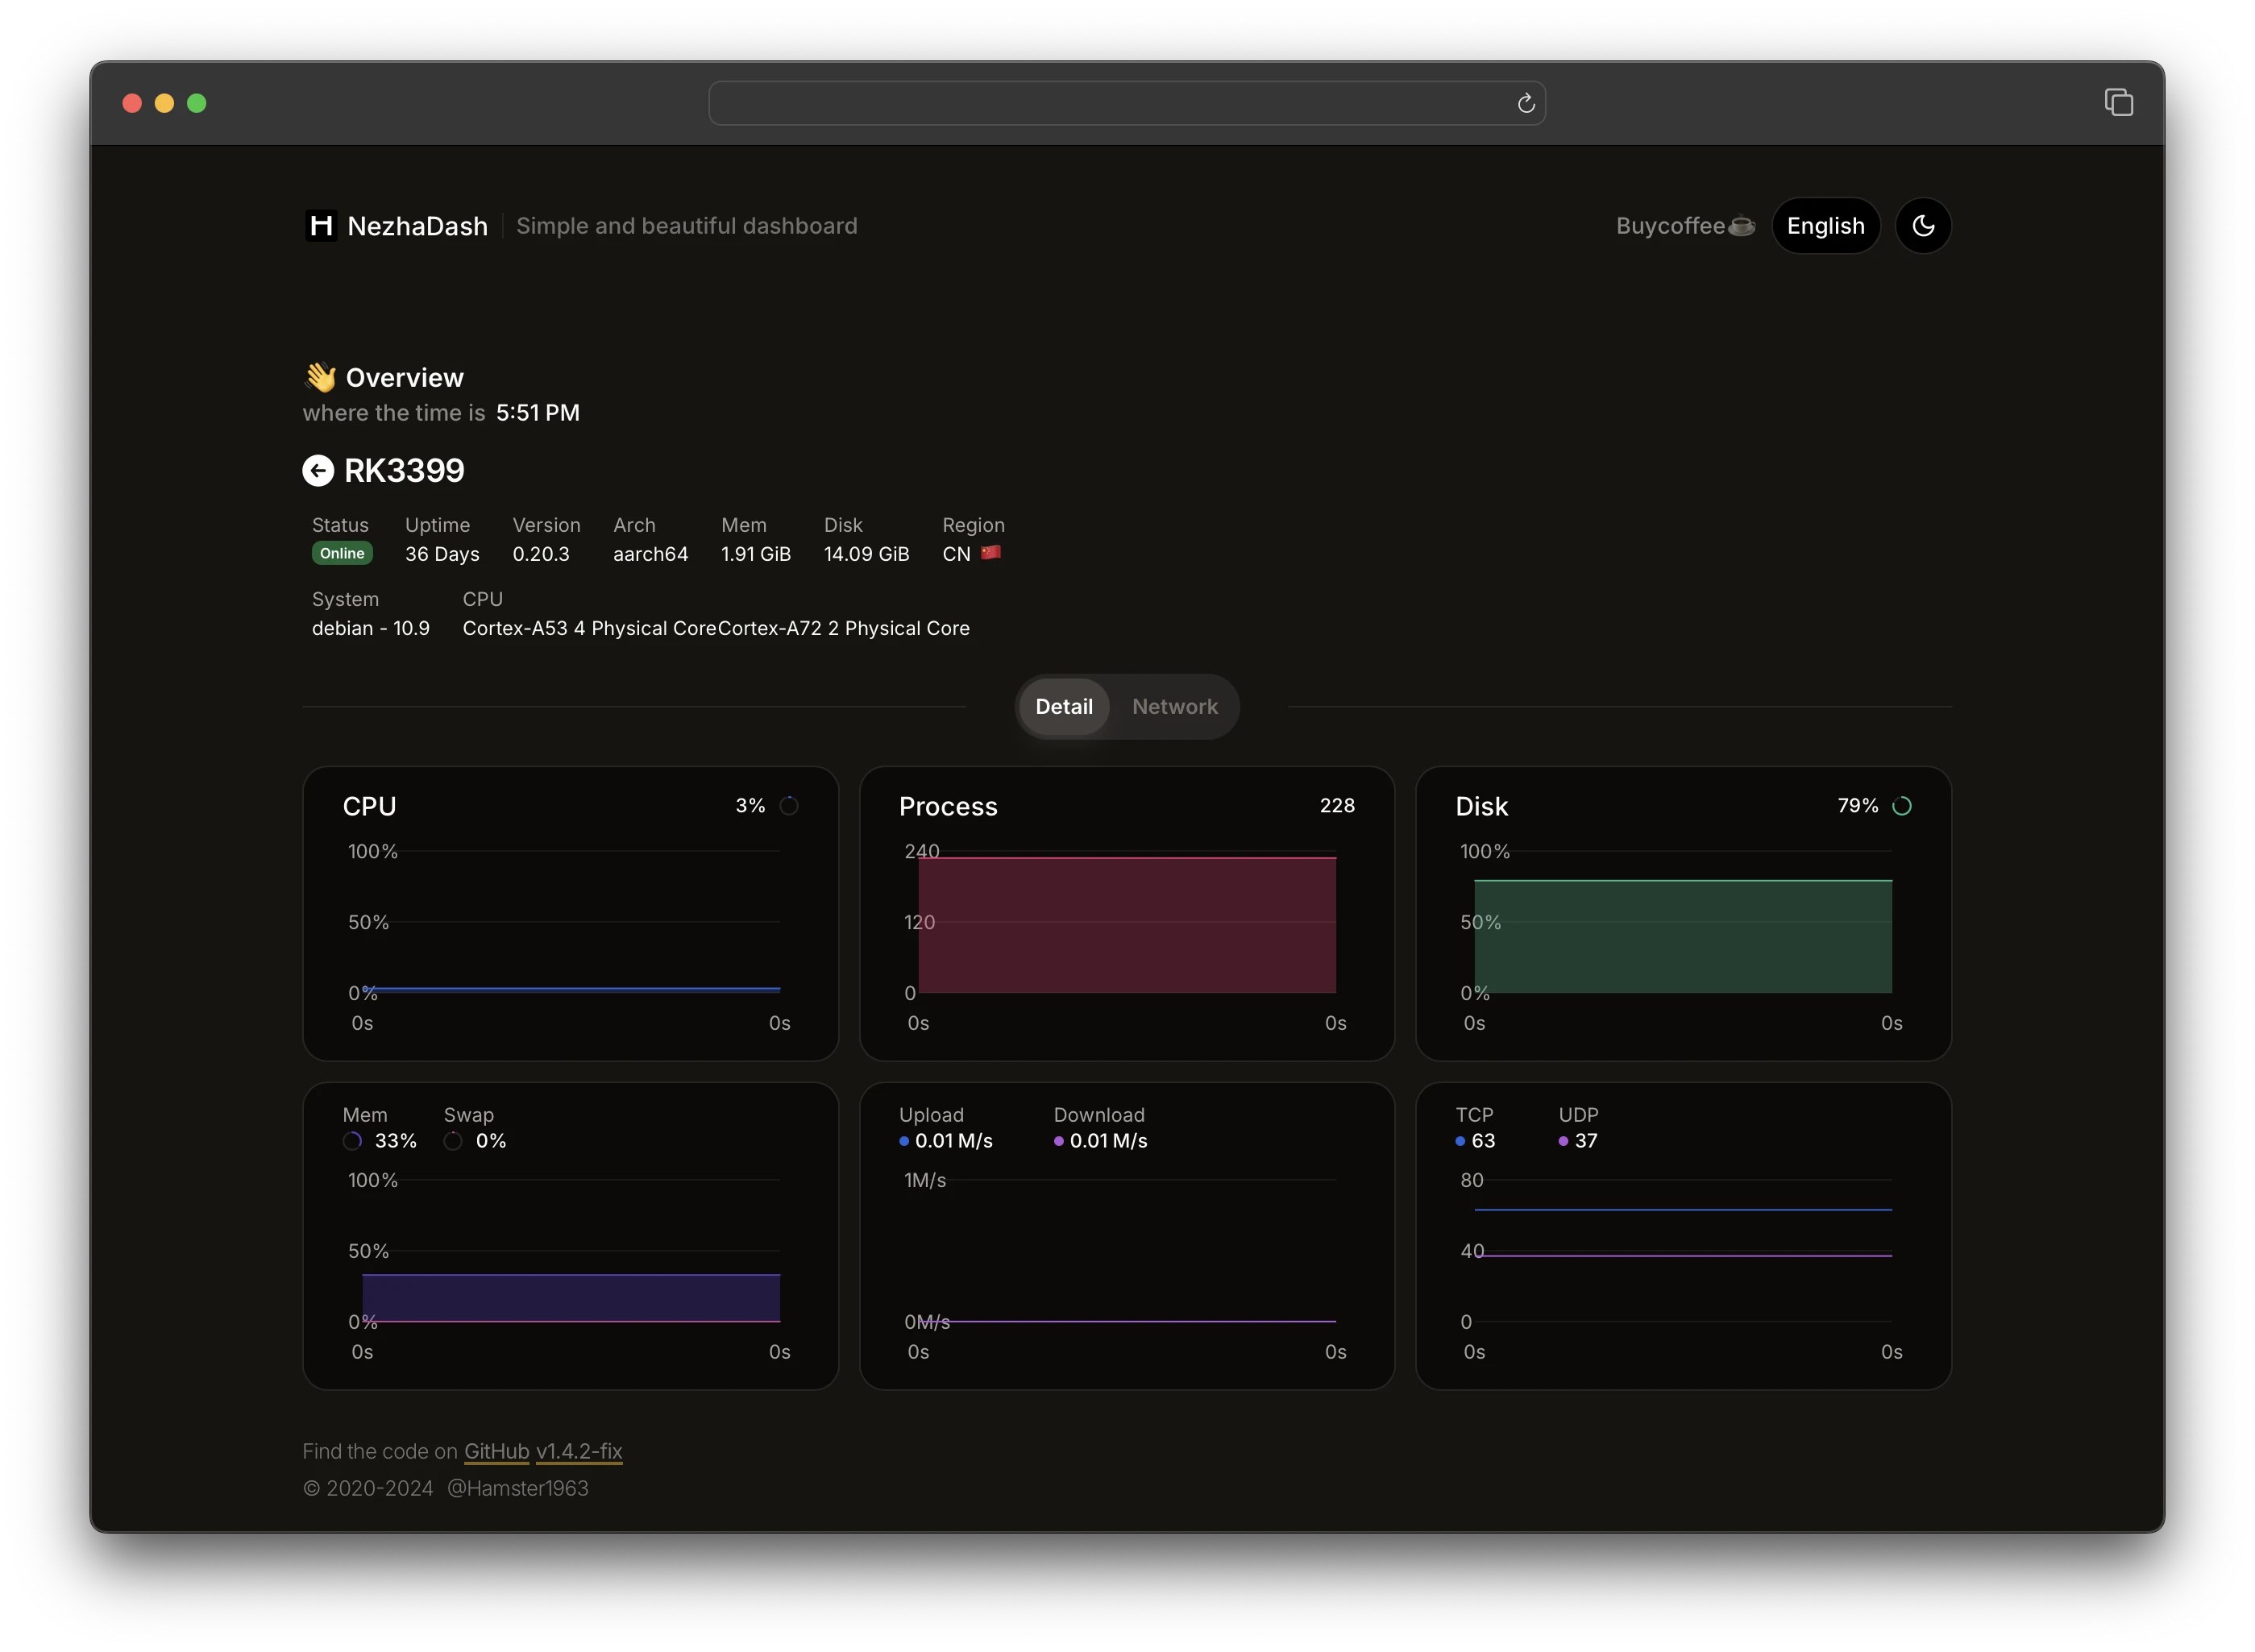Click the v1.4.2-fix version link
Screen dimensions: 2255x1652
click(x=579, y=1451)
